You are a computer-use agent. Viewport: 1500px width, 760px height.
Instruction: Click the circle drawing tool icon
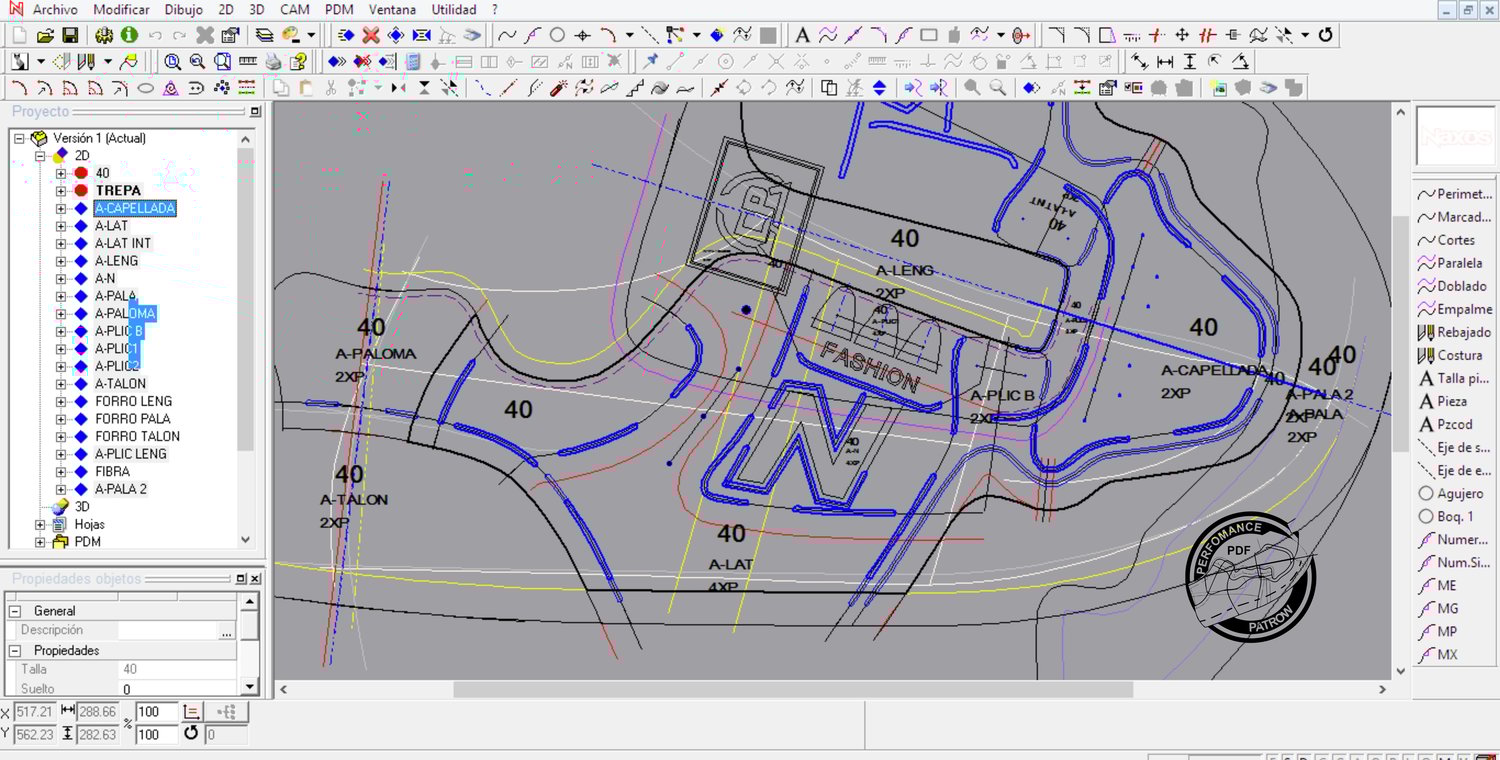(557, 35)
